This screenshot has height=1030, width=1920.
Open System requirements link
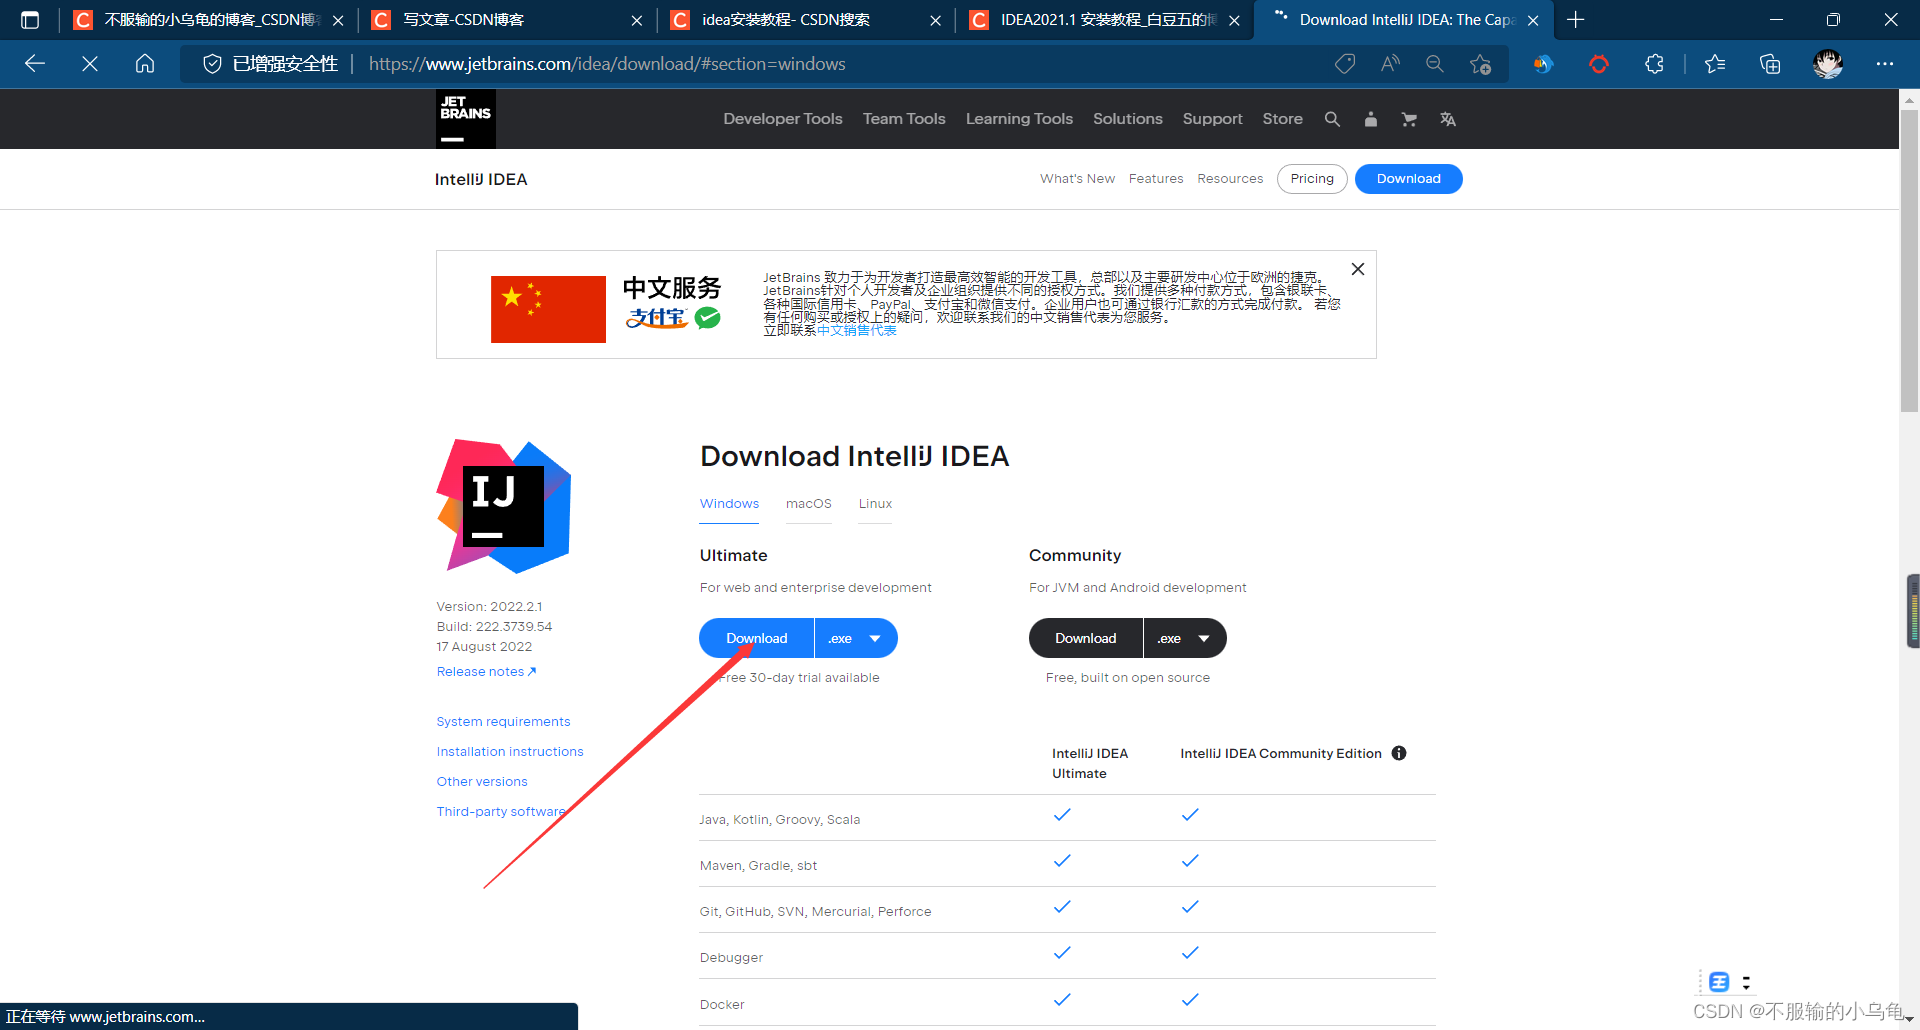pos(503,722)
